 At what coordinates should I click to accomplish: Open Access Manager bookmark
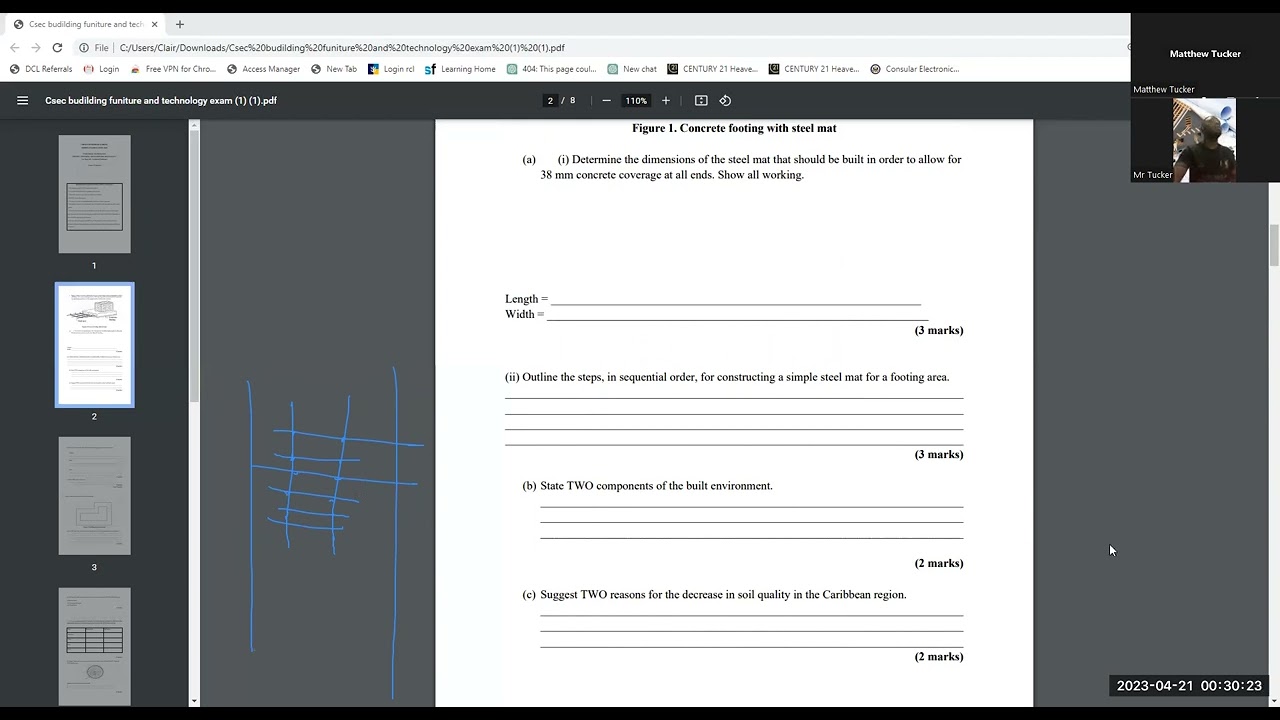(263, 69)
